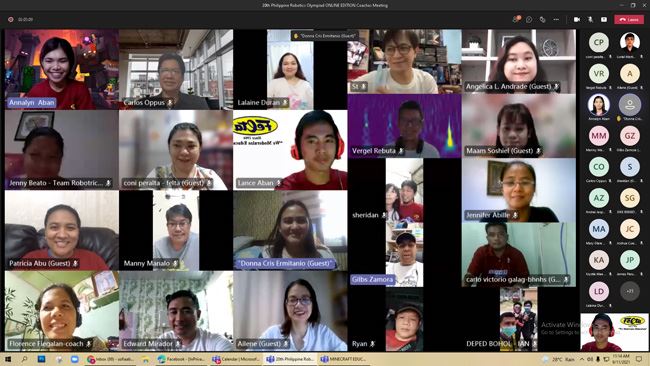Expand the additional participants overflow circle
Viewport: 650px width, 366px height.
point(630,291)
